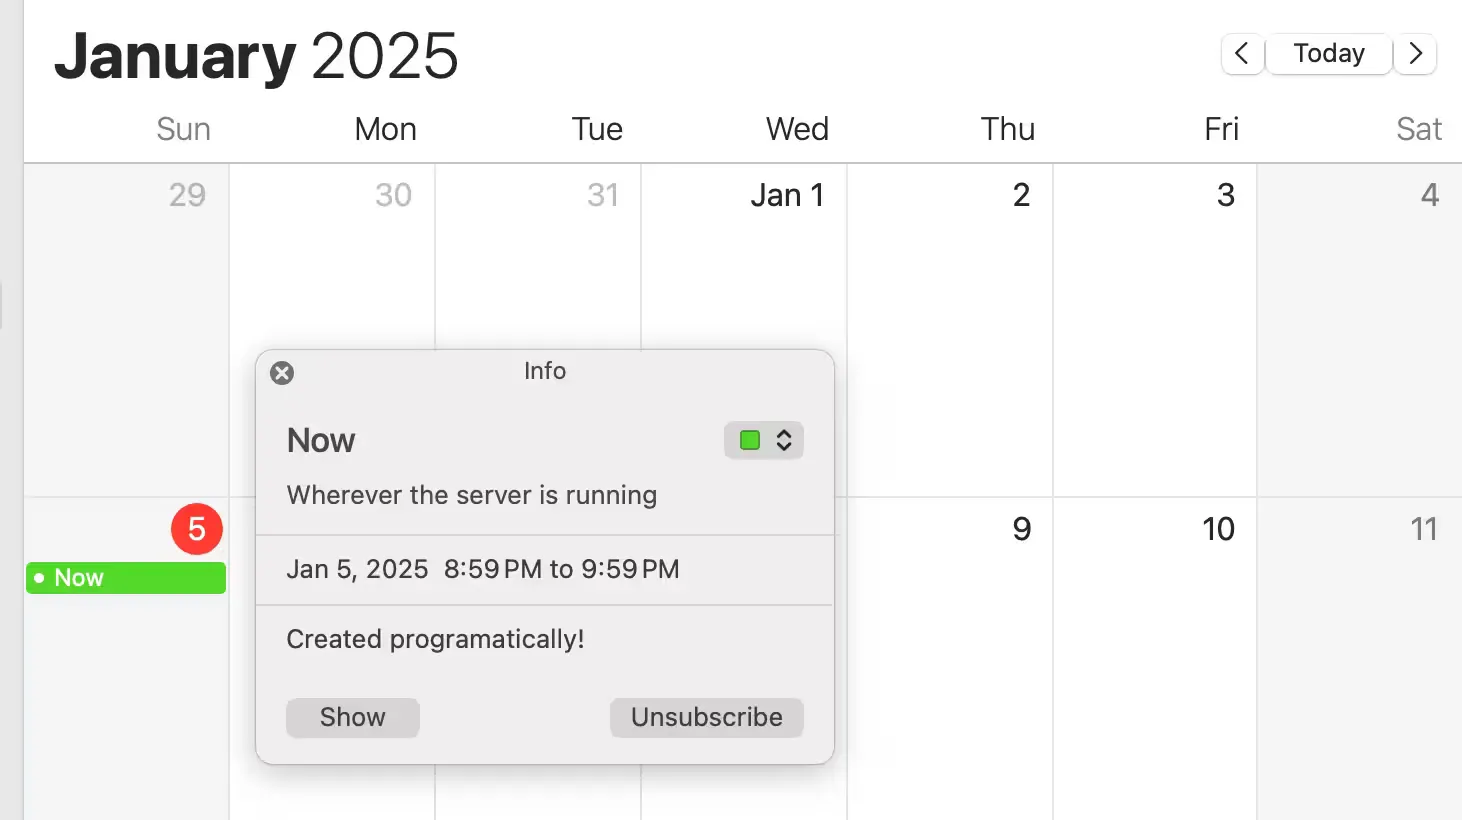Image resolution: width=1462 pixels, height=820 pixels.
Task: Click the red date badge showing 5
Action: 196,529
